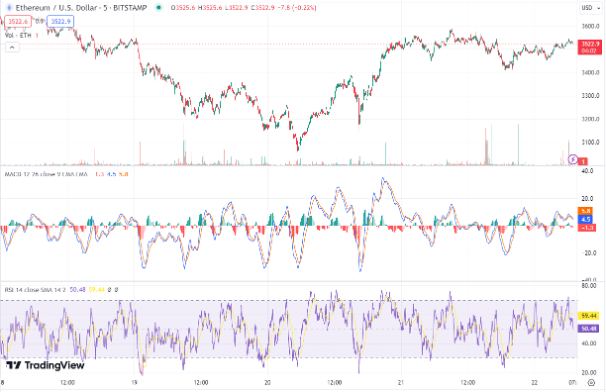Click the orange 5.8 MACD axis label
Viewport: 606px width, 392px height.
click(x=586, y=211)
